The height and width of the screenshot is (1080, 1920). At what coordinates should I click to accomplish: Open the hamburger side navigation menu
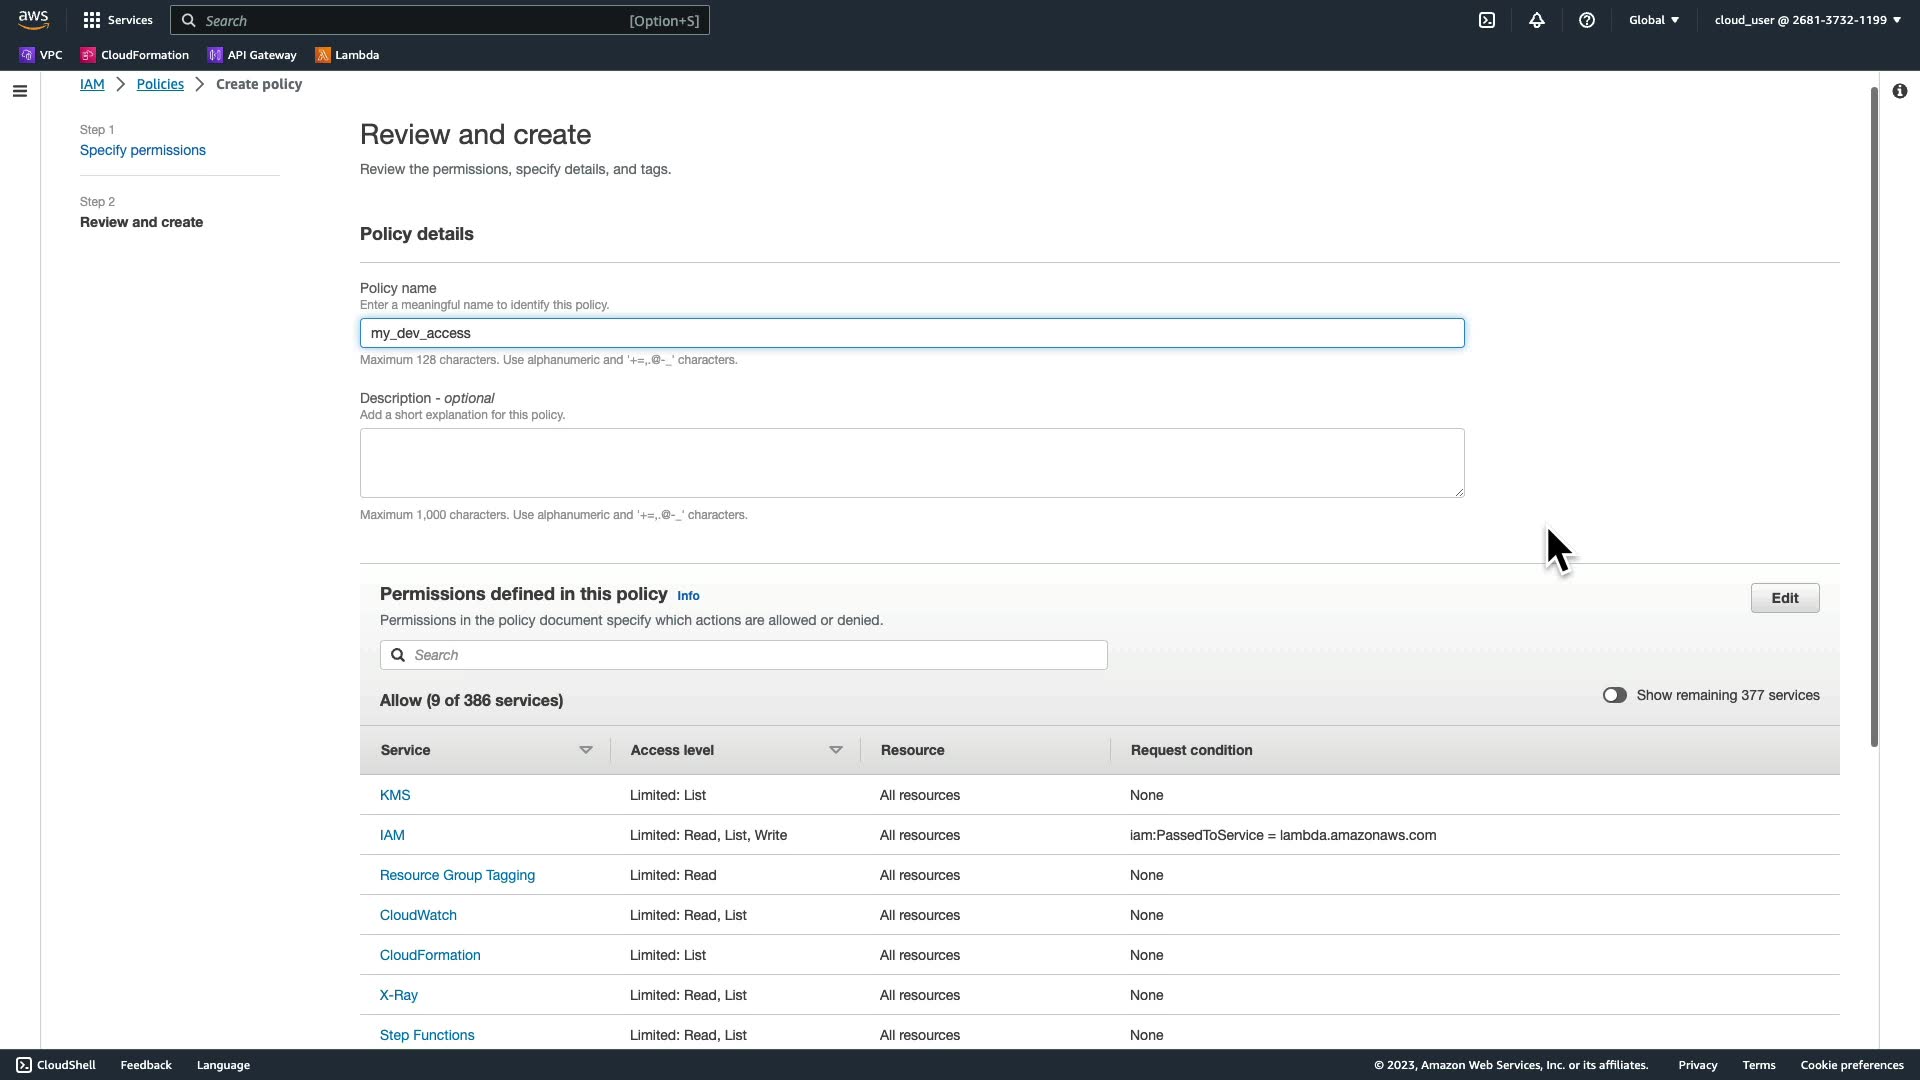[20, 91]
